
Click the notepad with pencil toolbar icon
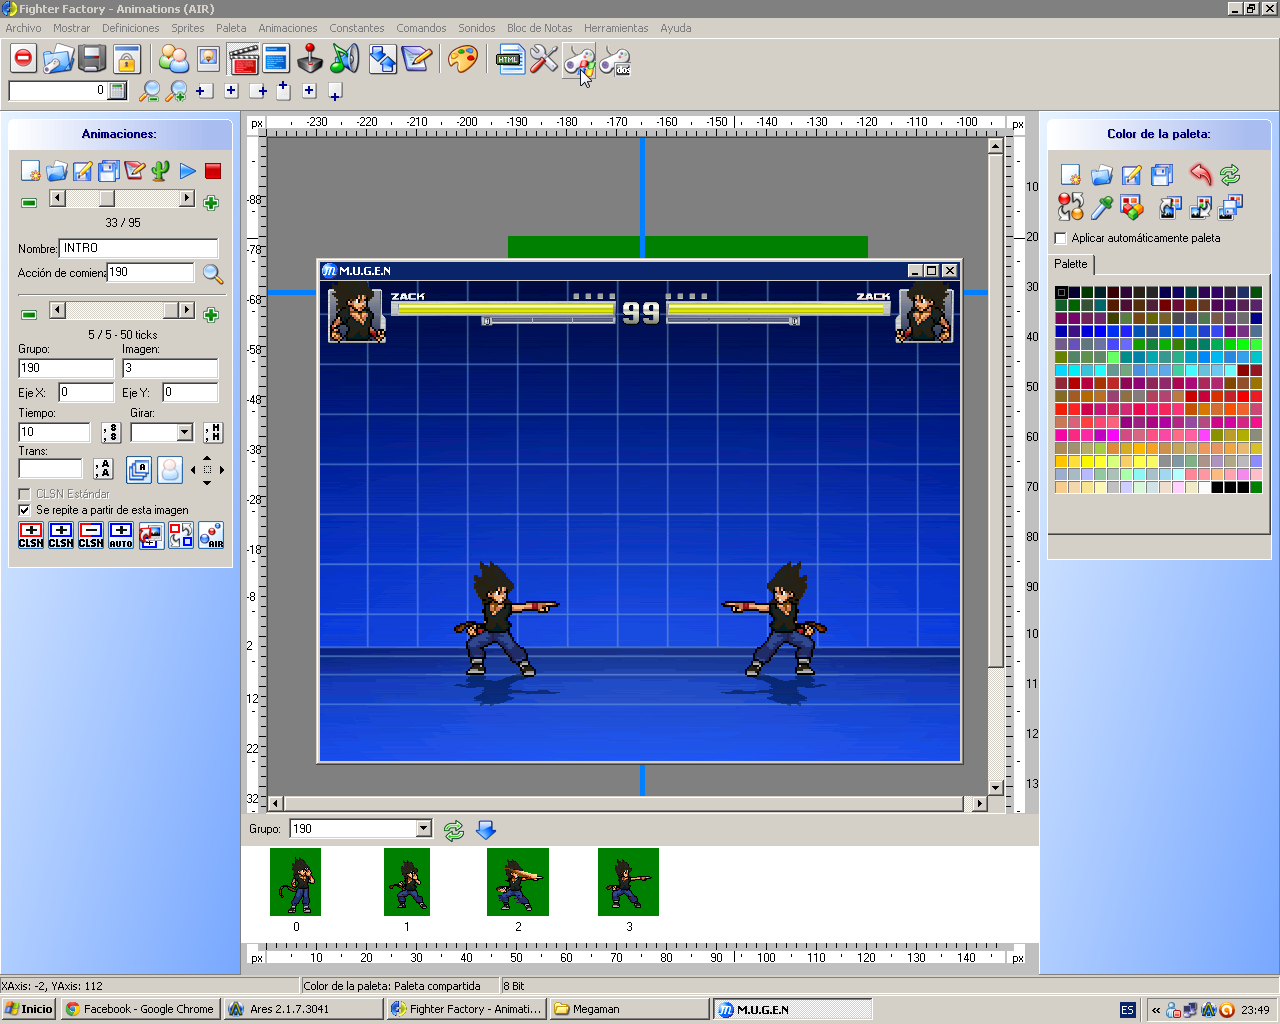(416, 59)
